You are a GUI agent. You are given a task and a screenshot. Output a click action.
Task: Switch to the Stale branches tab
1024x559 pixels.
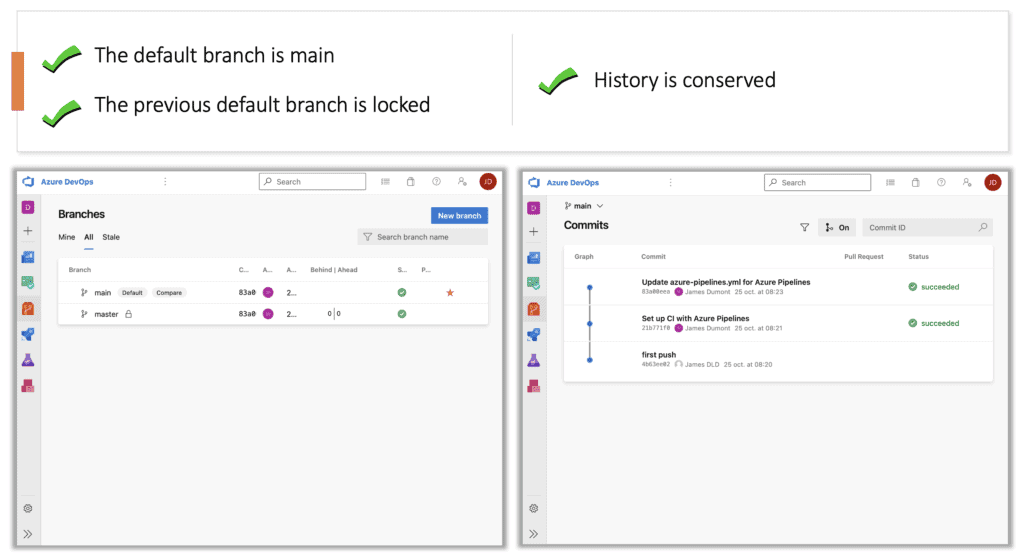pyautogui.click(x=111, y=237)
